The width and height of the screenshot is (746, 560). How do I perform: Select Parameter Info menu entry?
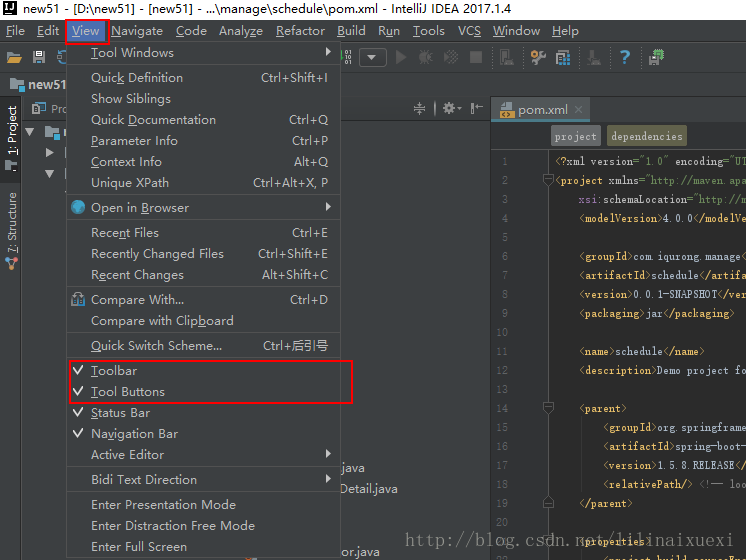click(x=204, y=140)
